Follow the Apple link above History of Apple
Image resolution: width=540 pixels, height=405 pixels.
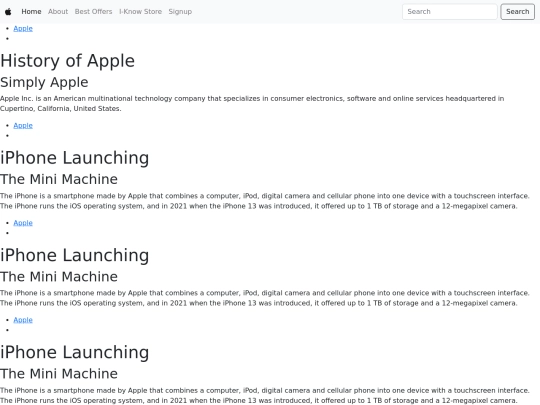23,29
